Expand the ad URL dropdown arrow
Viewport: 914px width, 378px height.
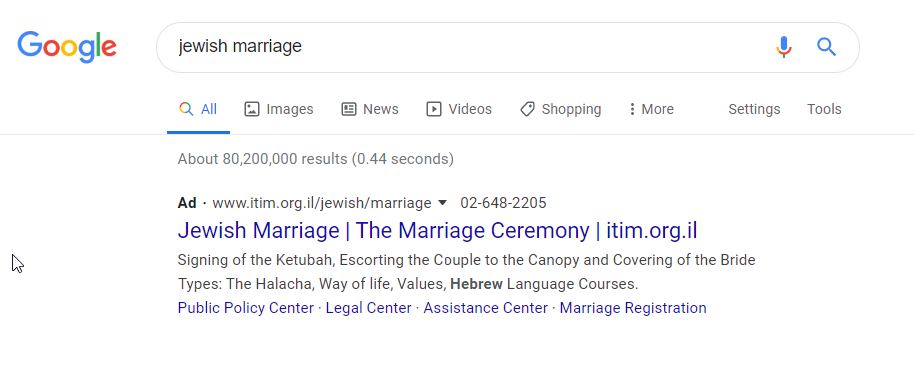coord(442,203)
